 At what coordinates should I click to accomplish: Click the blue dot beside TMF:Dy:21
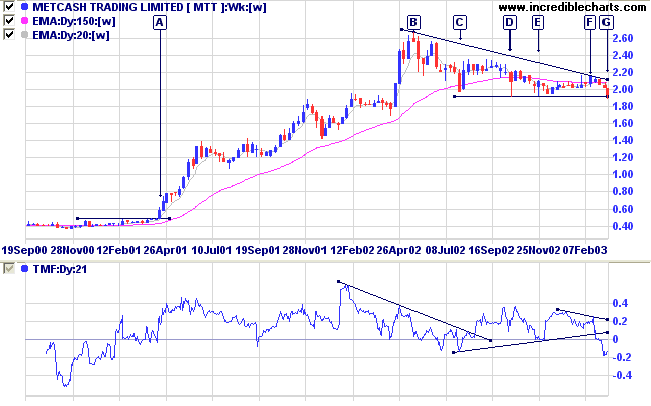click(24, 269)
